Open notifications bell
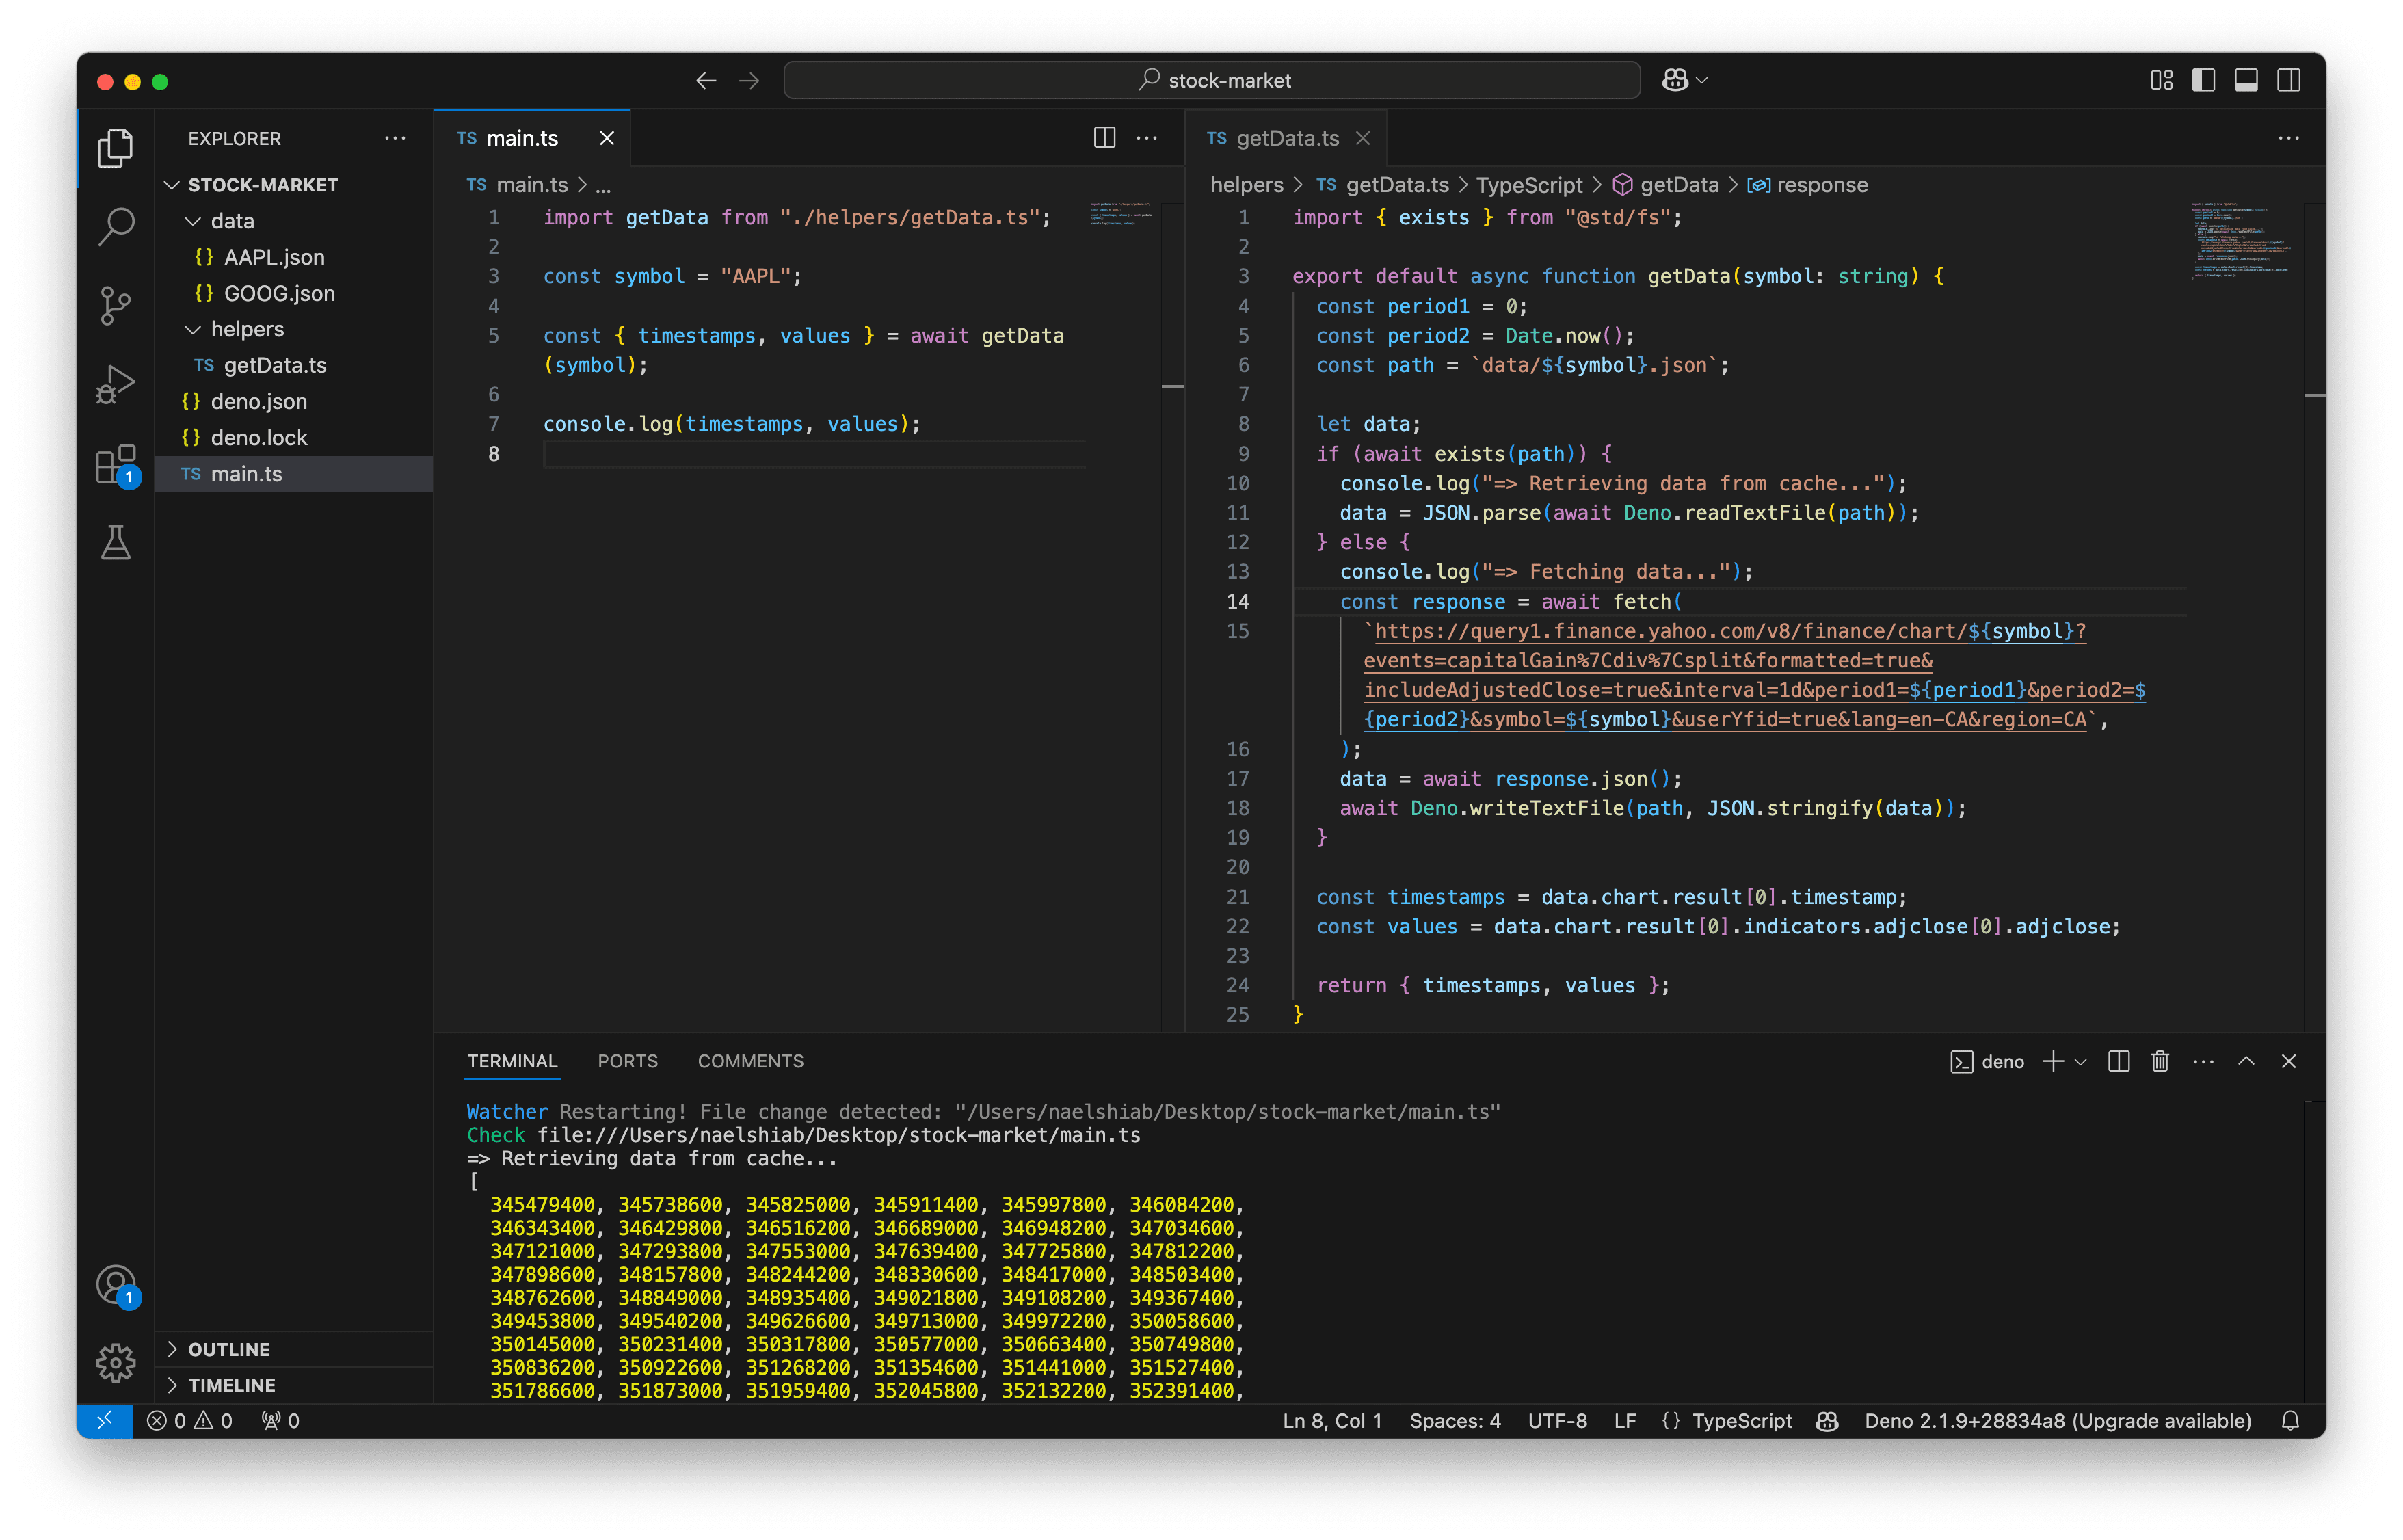 pyautogui.click(x=2290, y=1420)
